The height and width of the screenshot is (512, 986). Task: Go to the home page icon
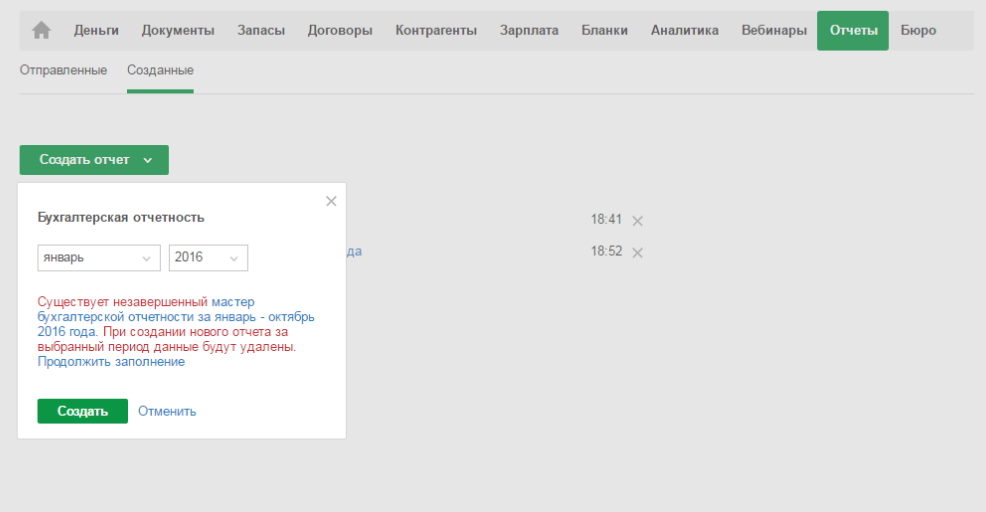point(42,30)
